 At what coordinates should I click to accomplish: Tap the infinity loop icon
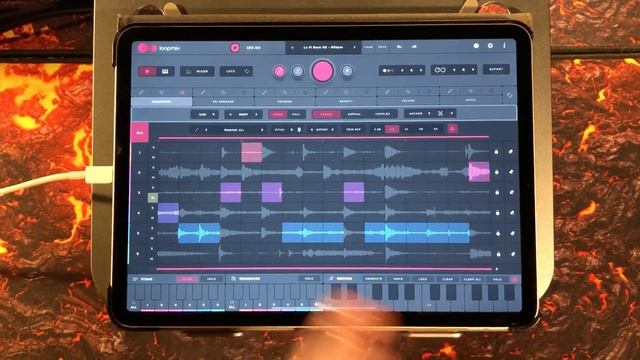point(440,70)
